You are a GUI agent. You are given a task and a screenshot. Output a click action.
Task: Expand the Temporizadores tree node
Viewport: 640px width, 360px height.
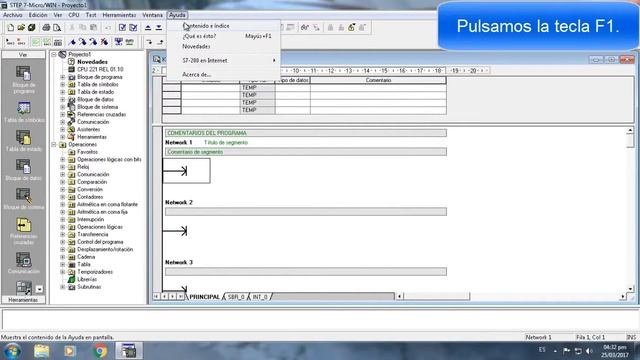pyautogui.click(x=63, y=272)
